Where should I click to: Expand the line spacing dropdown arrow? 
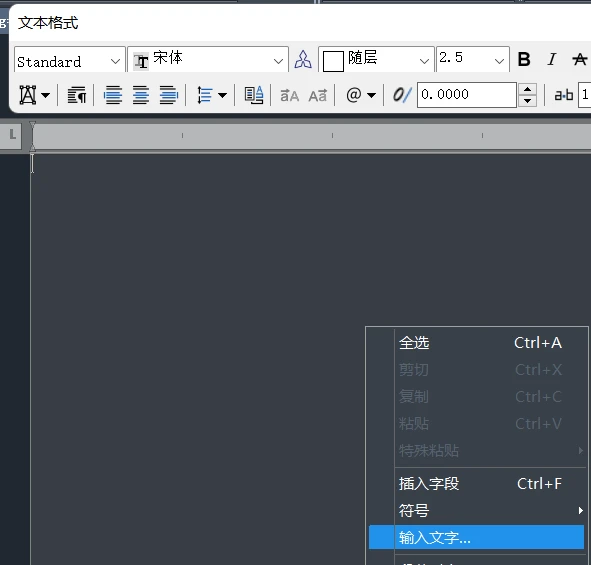pyautogui.click(x=222, y=95)
